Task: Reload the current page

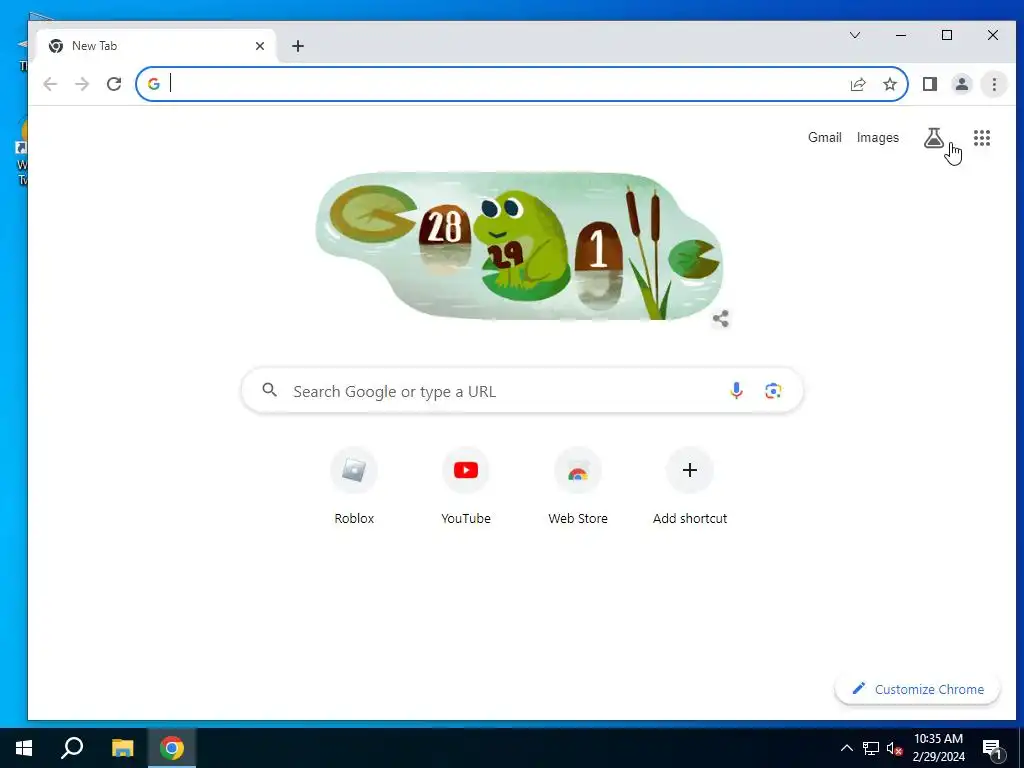Action: tap(114, 84)
